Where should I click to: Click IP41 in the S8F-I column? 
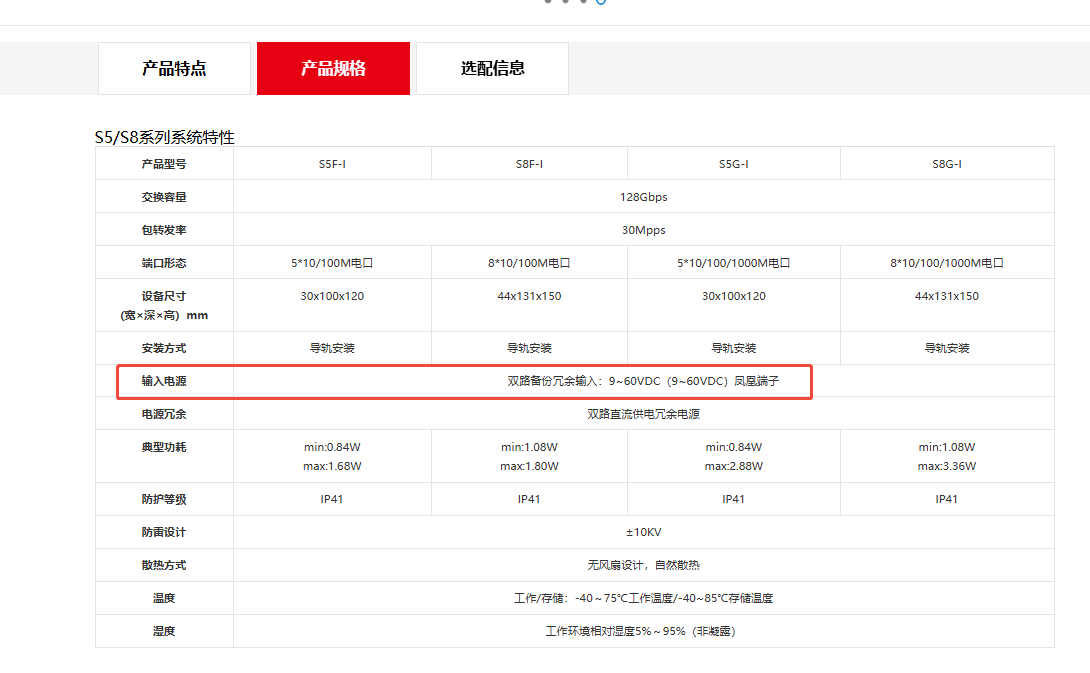click(x=529, y=499)
